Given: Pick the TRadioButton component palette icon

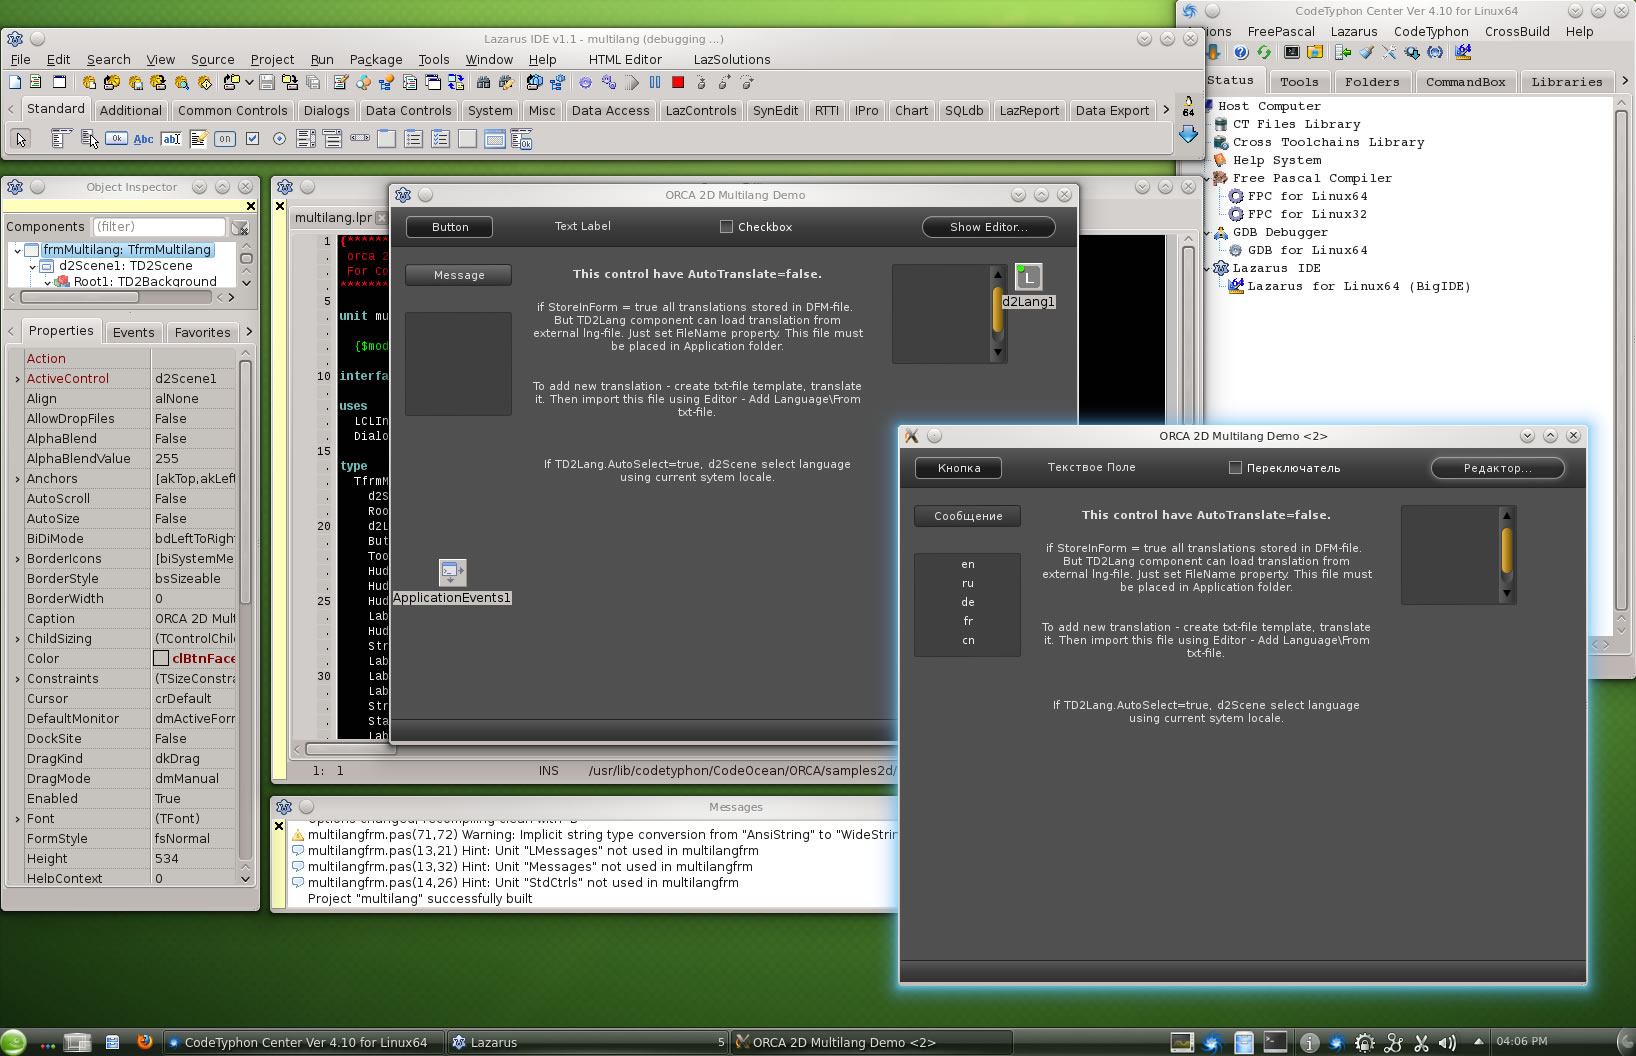Looking at the screenshot, I should coord(279,139).
